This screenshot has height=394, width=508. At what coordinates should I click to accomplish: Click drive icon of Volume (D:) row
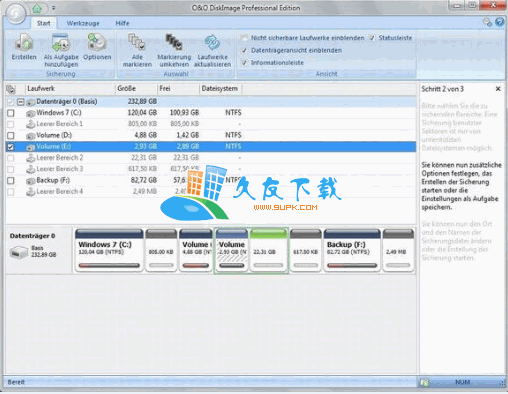point(31,136)
